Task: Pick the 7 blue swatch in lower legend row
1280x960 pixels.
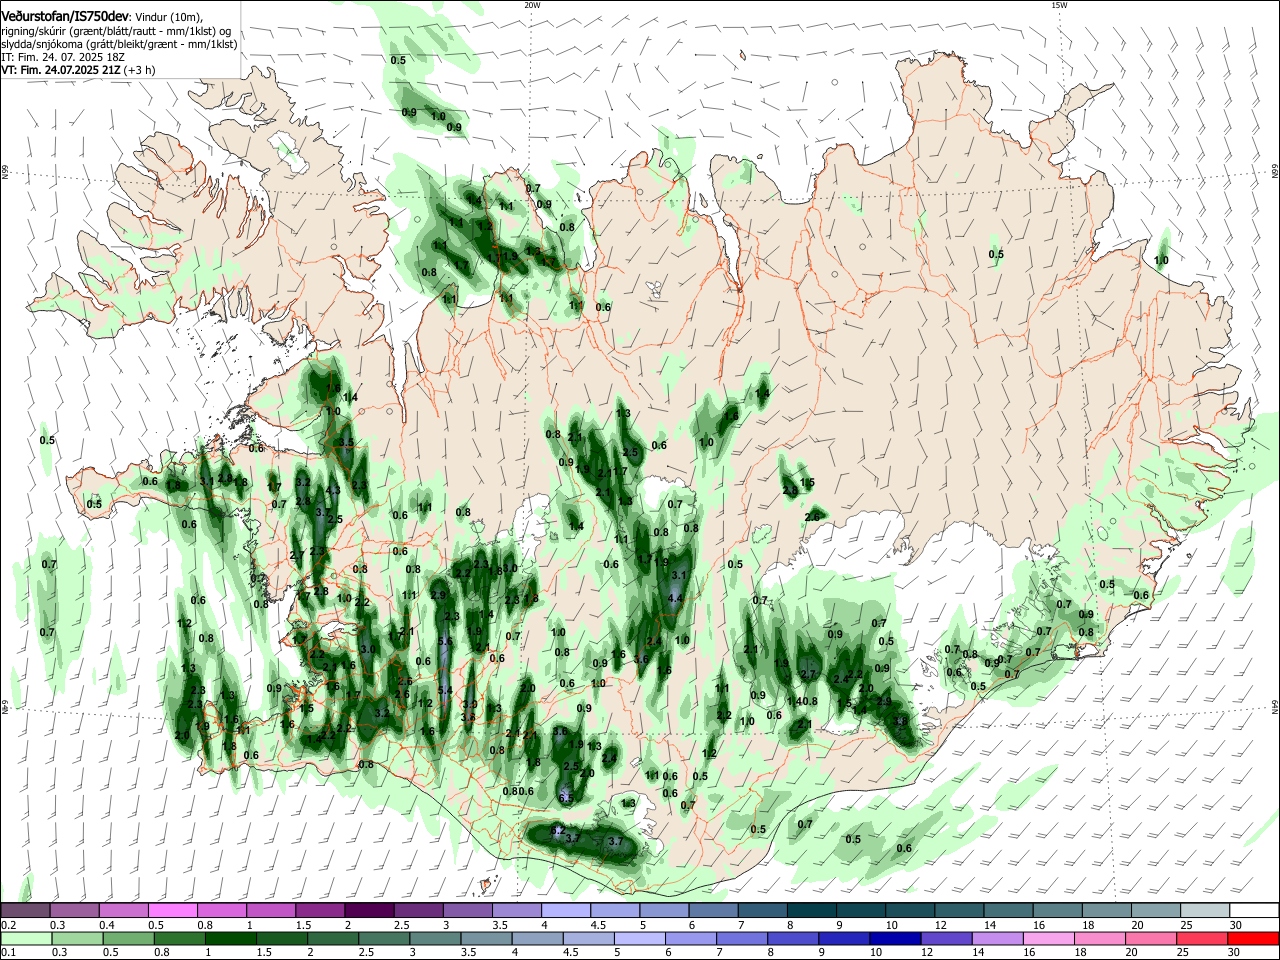Action: click(x=741, y=938)
